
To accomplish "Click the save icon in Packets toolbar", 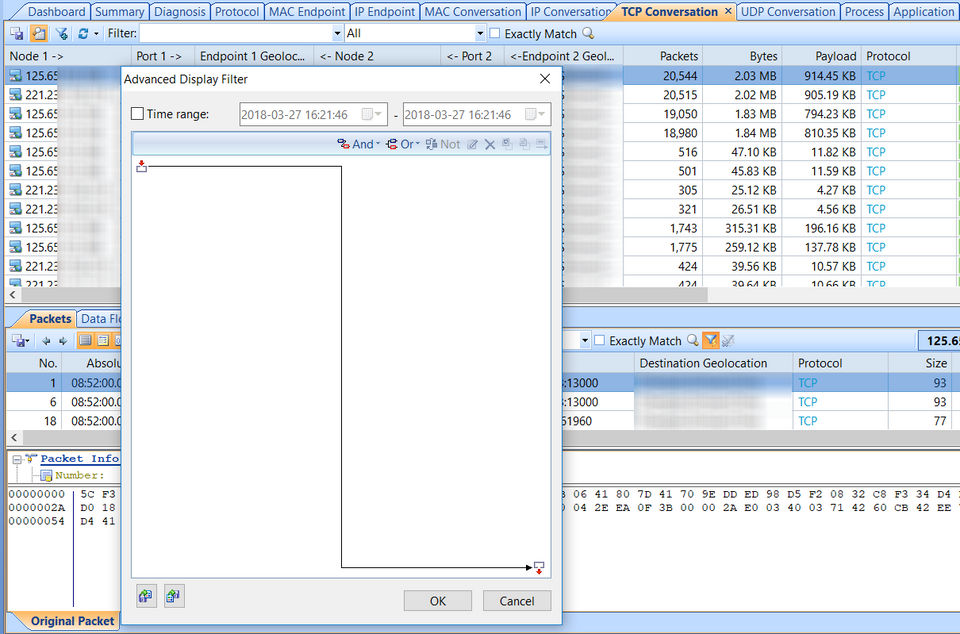I will [18, 341].
